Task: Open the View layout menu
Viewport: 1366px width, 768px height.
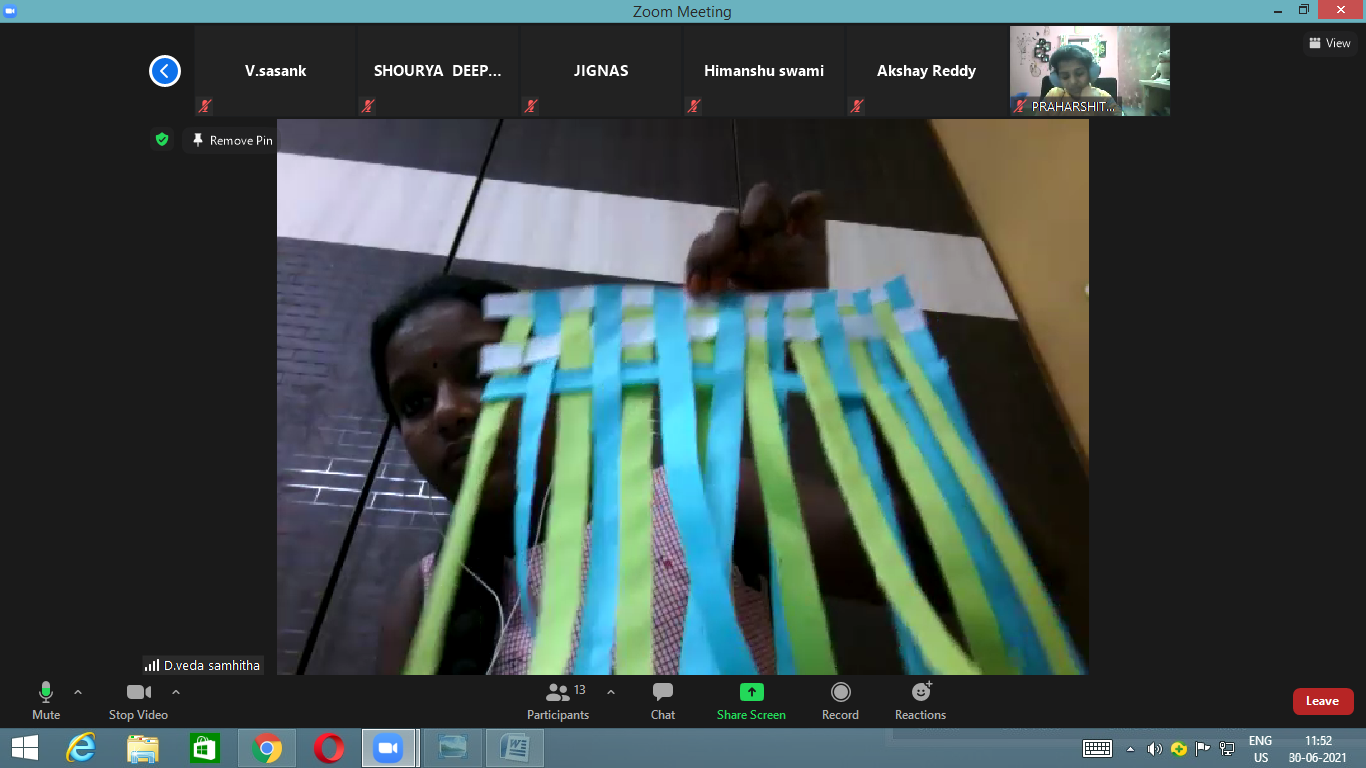Action: point(1330,43)
